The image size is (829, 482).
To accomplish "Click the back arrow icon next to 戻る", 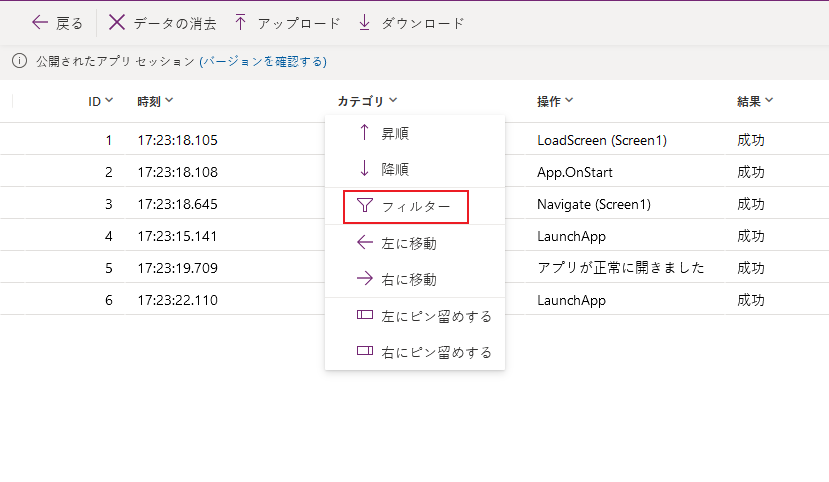I will pos(40,22).
